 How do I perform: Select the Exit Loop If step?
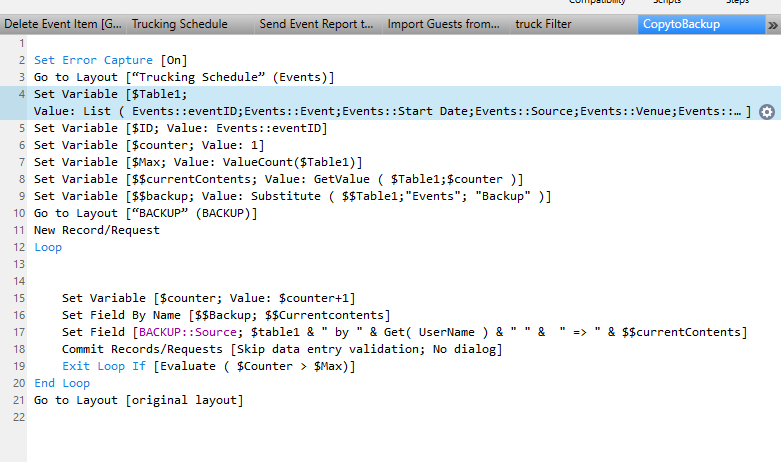point(208,366)
